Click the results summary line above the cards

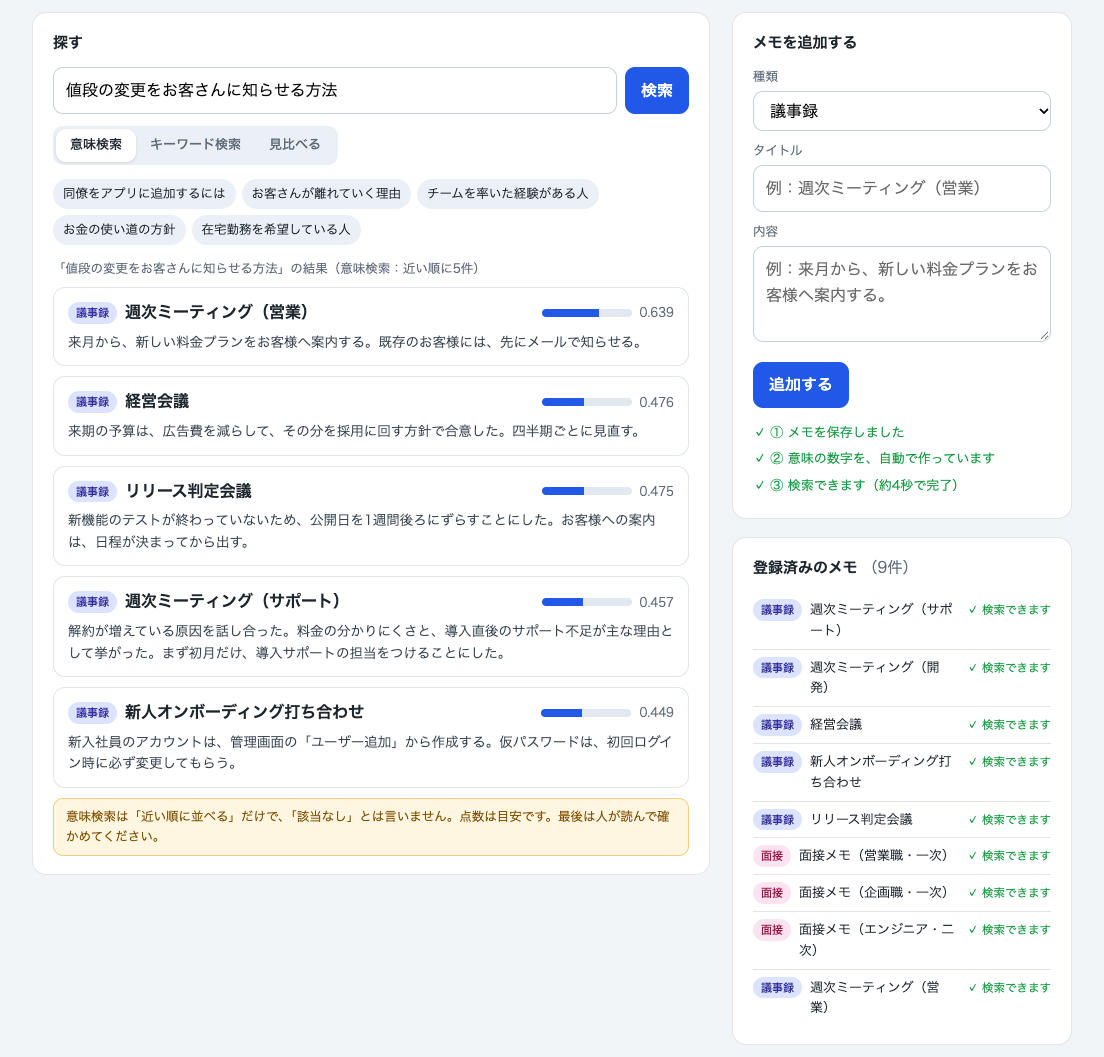click(268, 268)
